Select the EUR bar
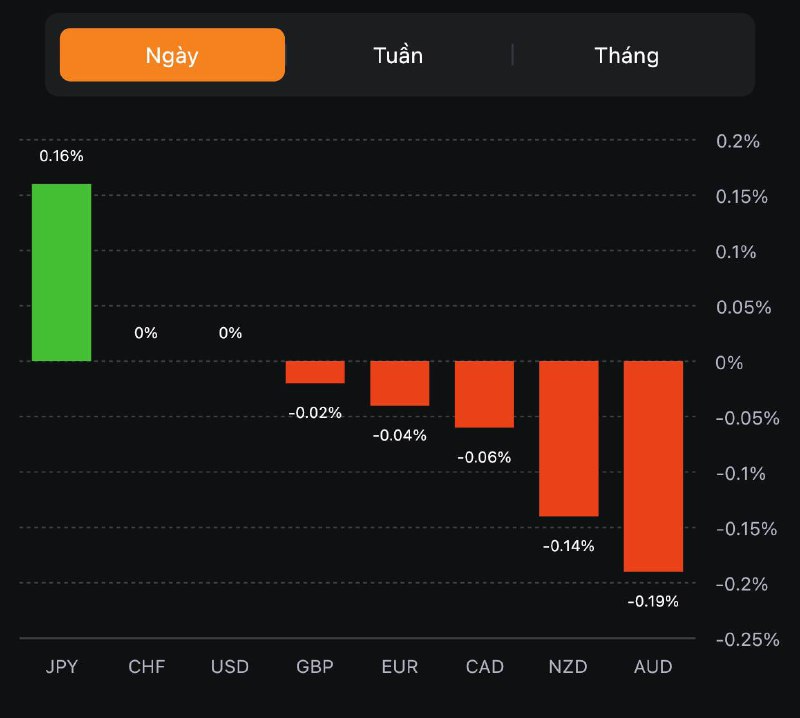The image size is (800, 718). [399, 383]
